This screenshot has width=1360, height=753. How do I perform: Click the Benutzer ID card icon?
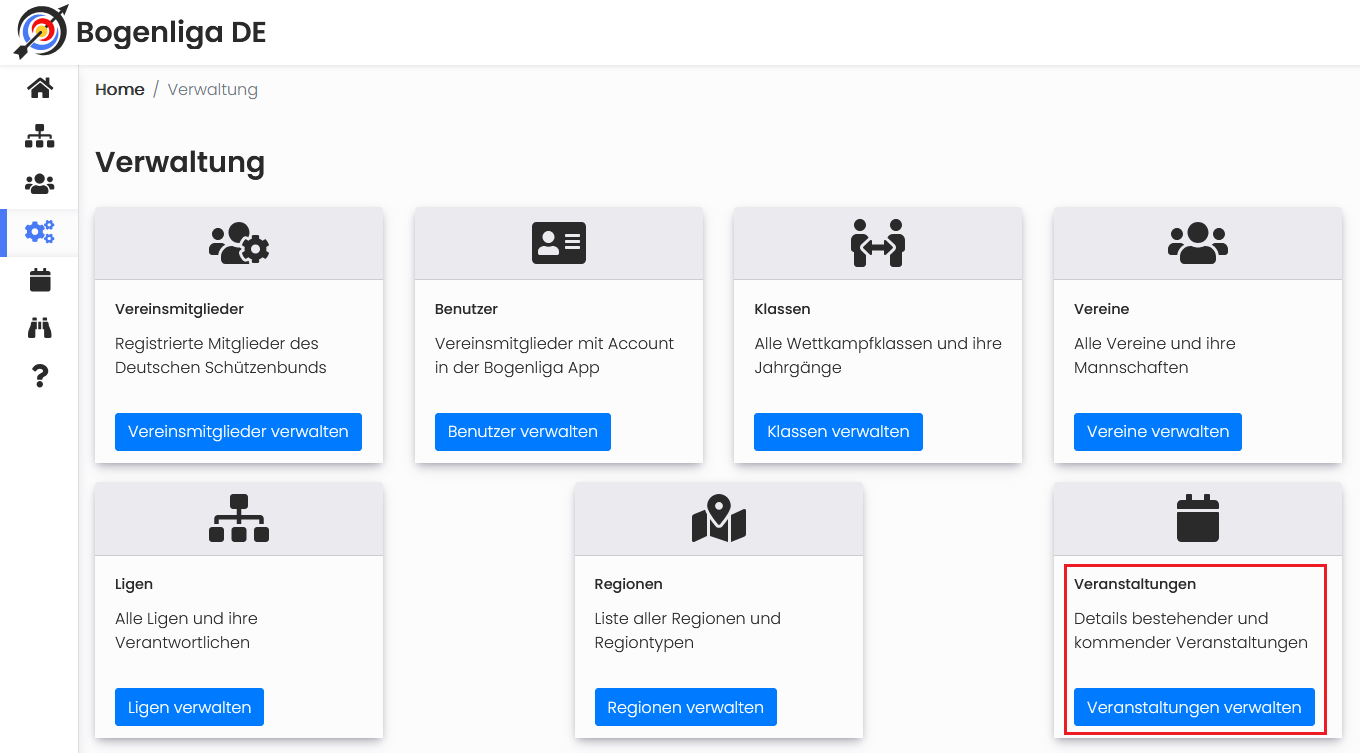click(559, 243)
